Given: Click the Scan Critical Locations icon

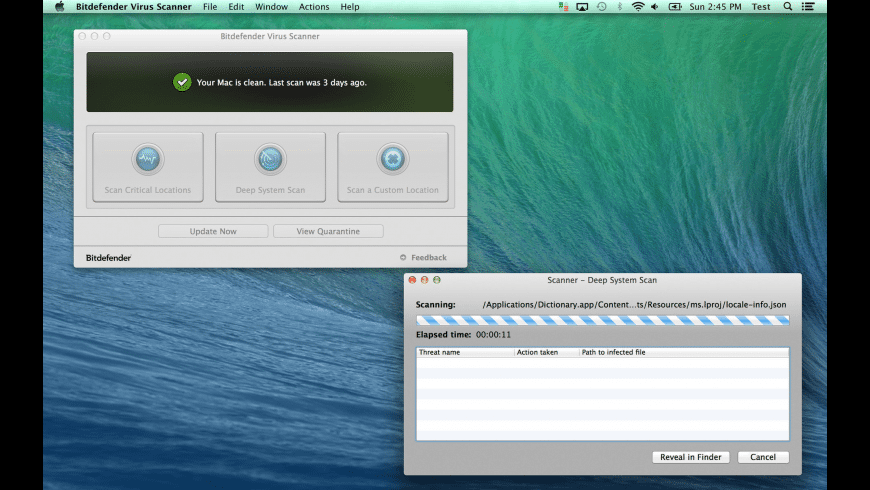Looking at the screenshot, I should click(x=148, y=159).
